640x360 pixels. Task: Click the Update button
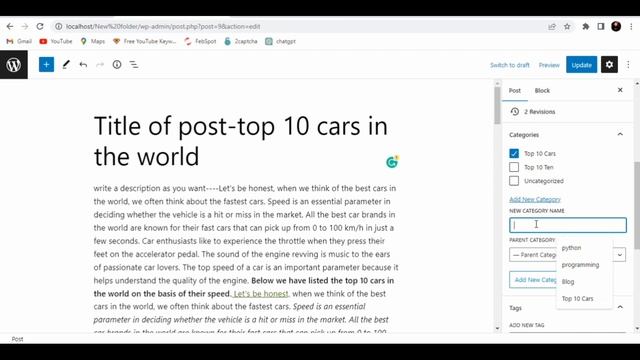581,65
